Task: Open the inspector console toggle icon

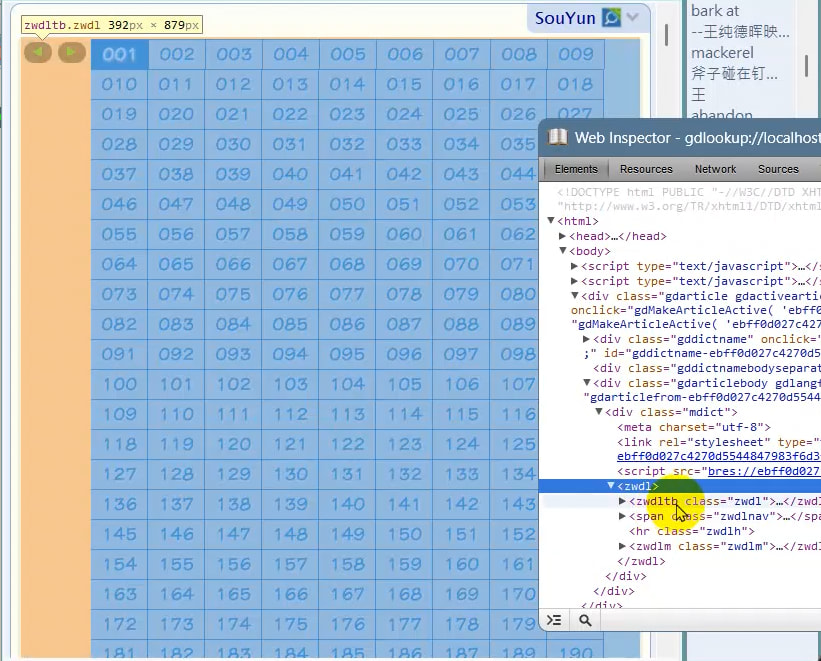Action: (554, 620)
